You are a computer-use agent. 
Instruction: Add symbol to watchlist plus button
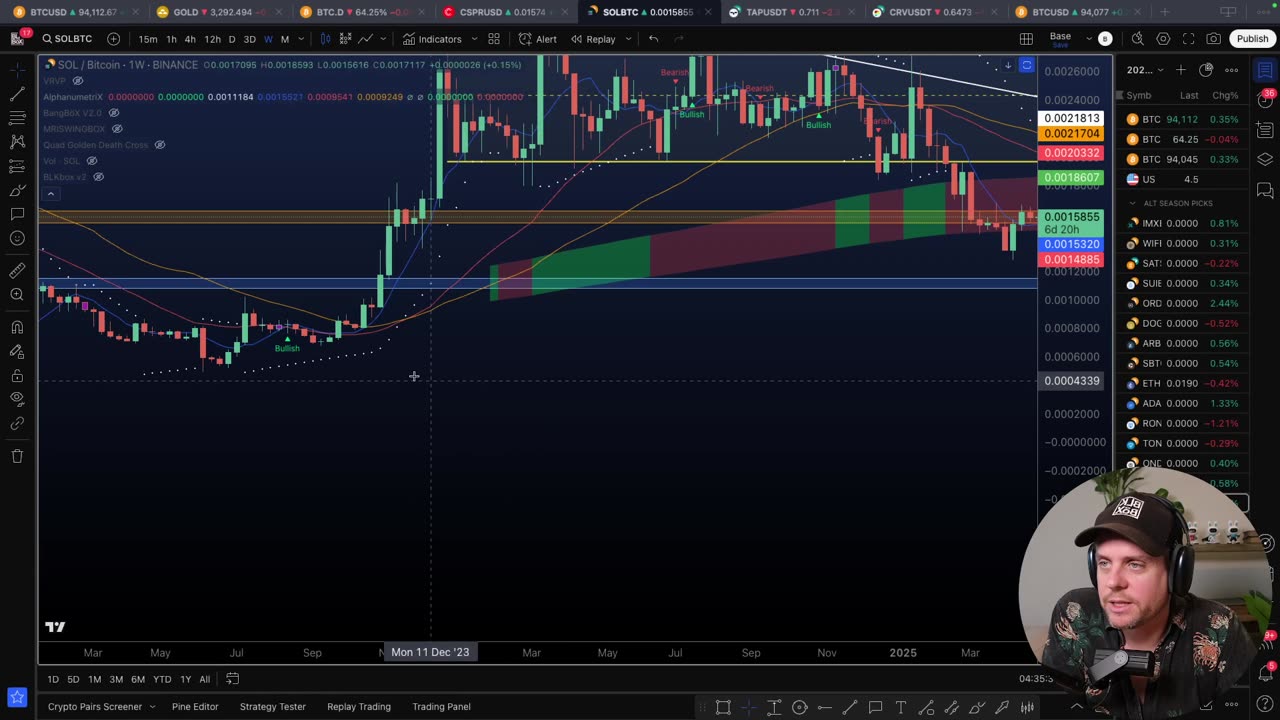pos(1181,70)
